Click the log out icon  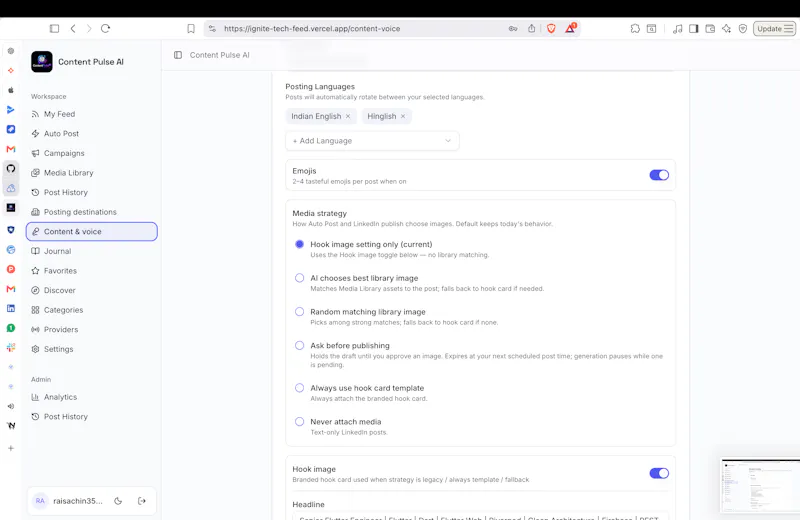[142, 501]
